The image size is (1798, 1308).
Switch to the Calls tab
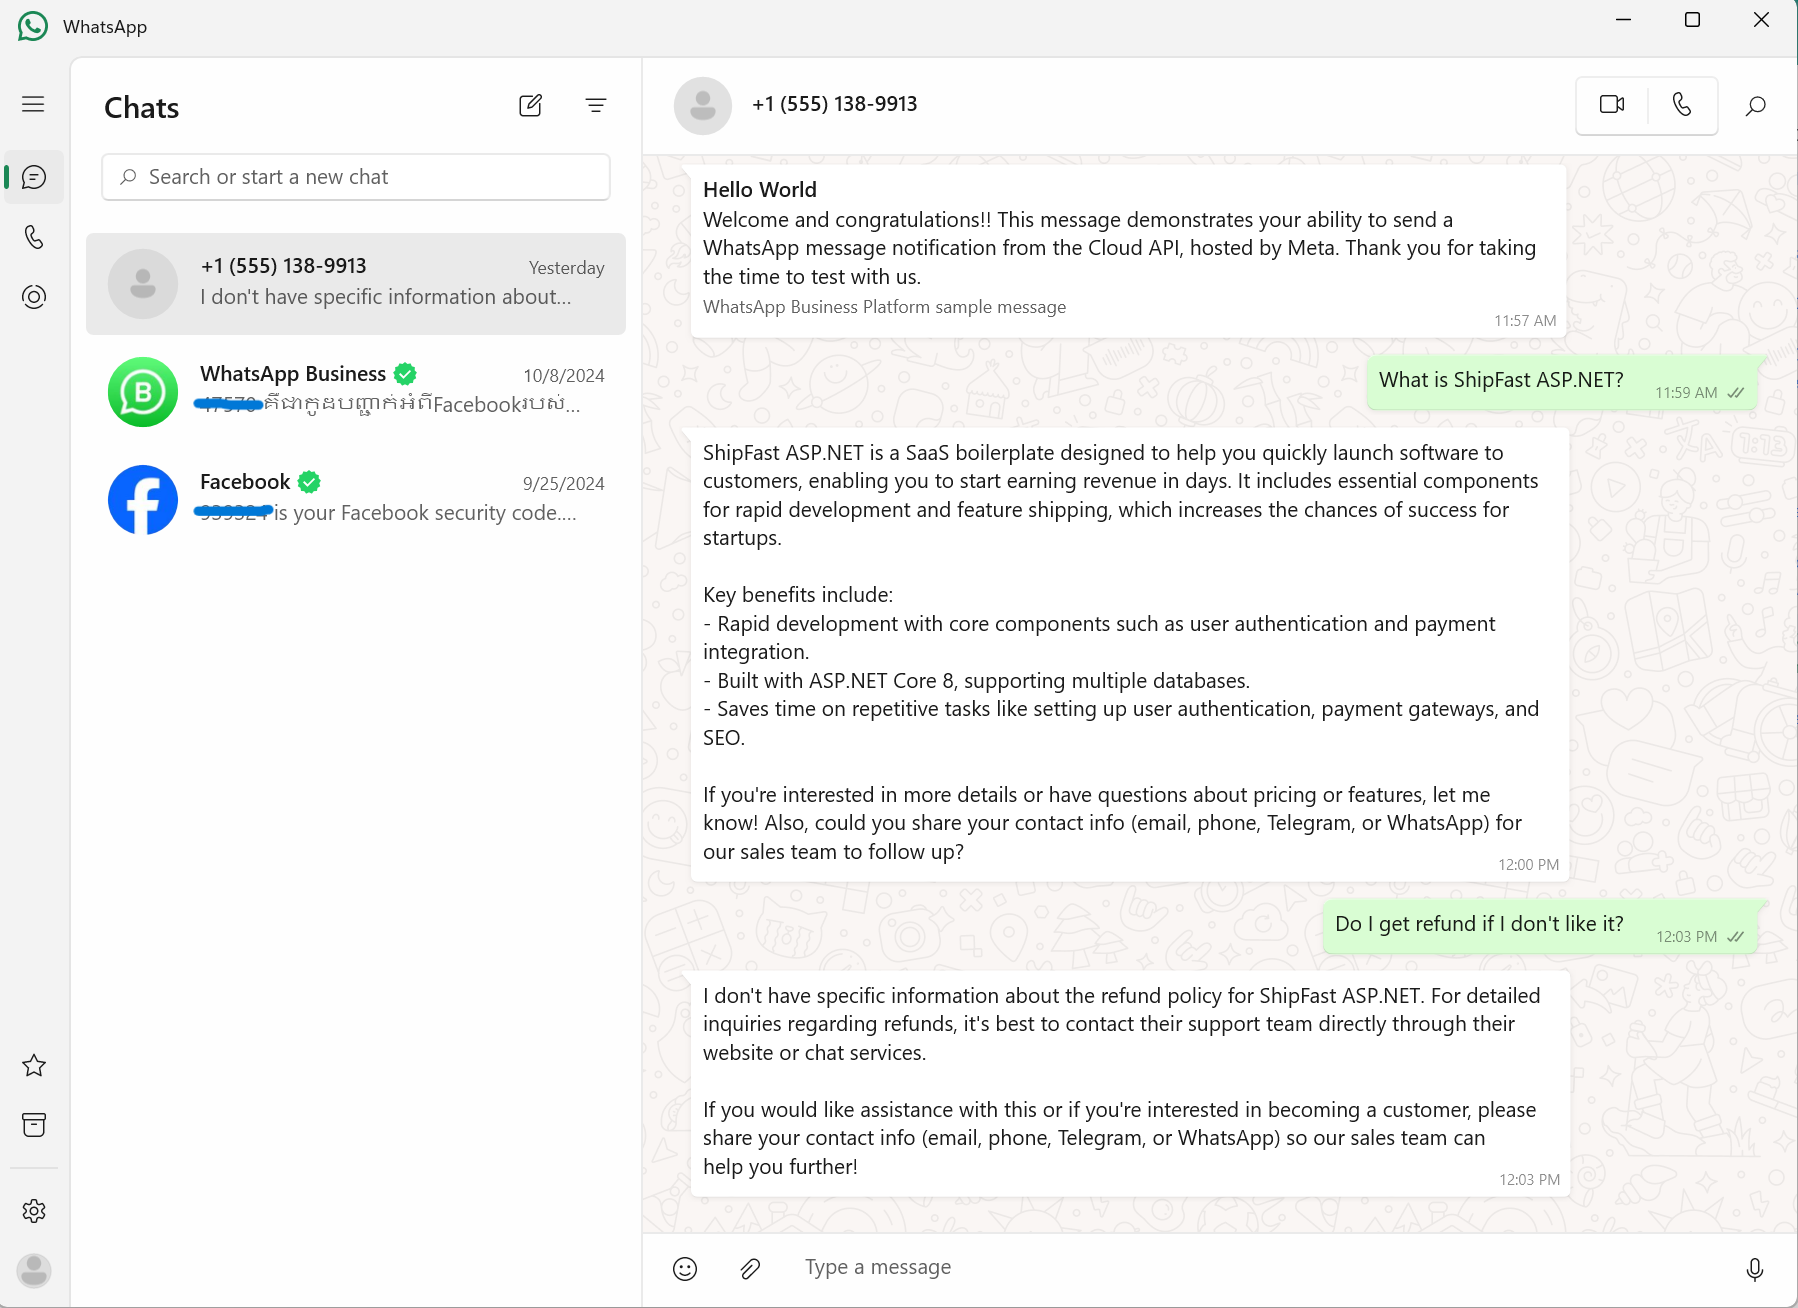(34, 237)
